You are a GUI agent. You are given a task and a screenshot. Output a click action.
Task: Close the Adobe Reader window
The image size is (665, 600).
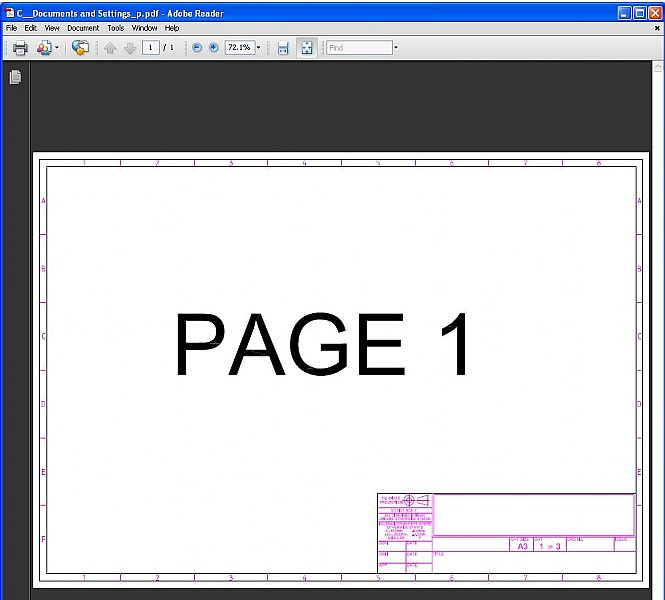655,13
